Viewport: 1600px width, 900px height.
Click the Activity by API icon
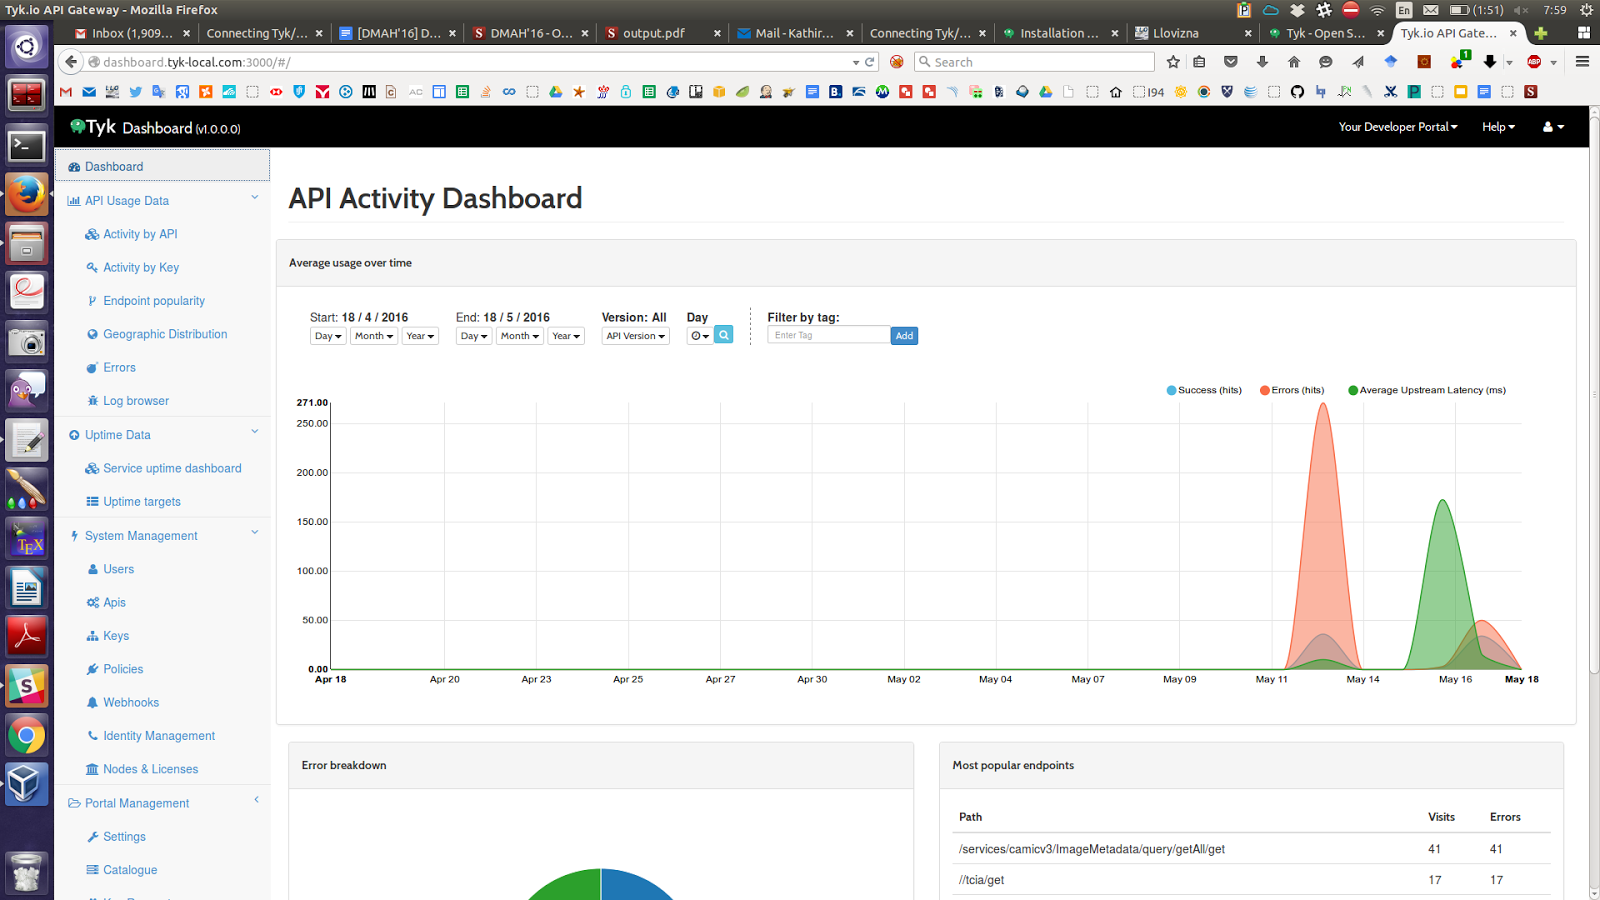tap(92, 234)
